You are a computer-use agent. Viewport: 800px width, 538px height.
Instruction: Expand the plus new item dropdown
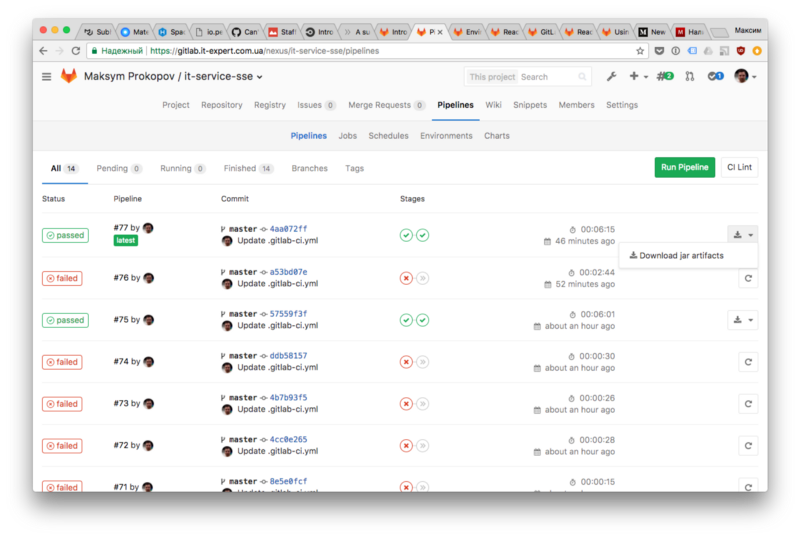(x=639, y=76)
